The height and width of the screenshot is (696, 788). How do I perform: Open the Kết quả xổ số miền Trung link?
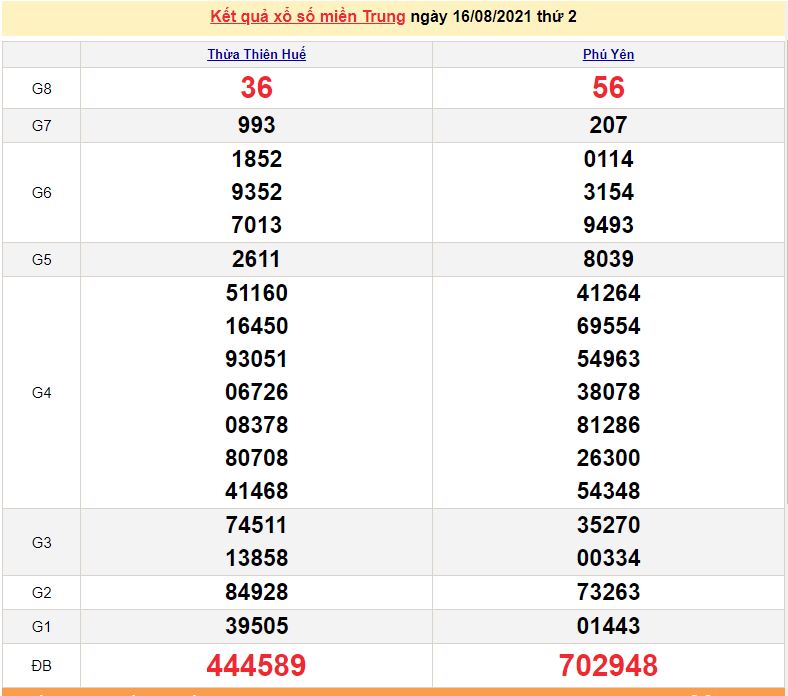[x=308, y=17]
